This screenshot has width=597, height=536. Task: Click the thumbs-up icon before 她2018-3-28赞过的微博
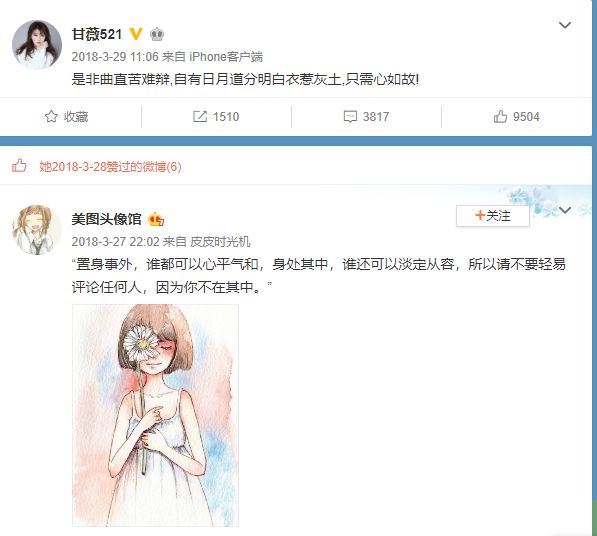[x=19, y=166]
